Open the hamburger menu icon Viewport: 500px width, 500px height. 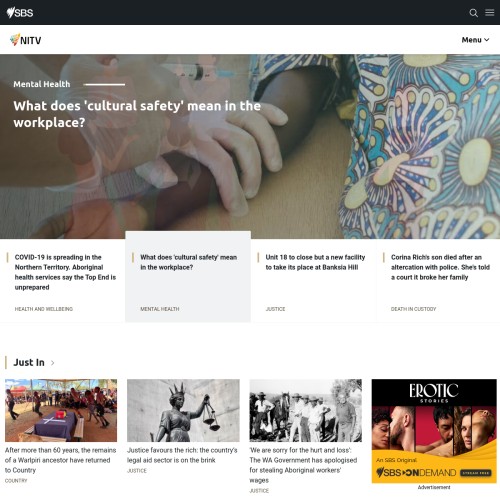(x=489, y=13)
